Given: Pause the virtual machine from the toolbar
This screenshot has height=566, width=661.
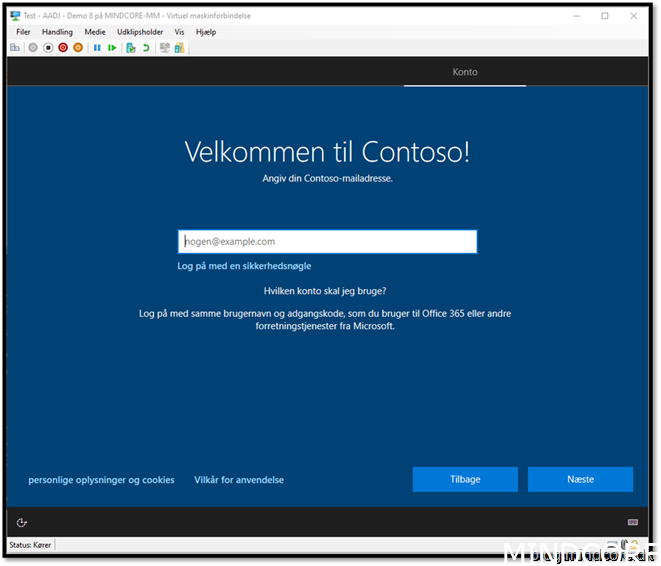Looking at the screenshot, I should (97, 47).
